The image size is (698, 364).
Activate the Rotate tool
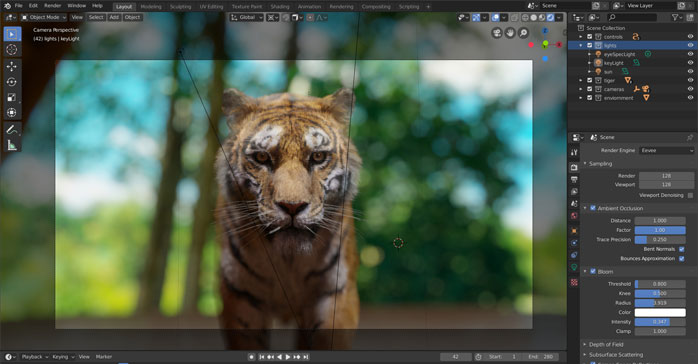(12, 82)
